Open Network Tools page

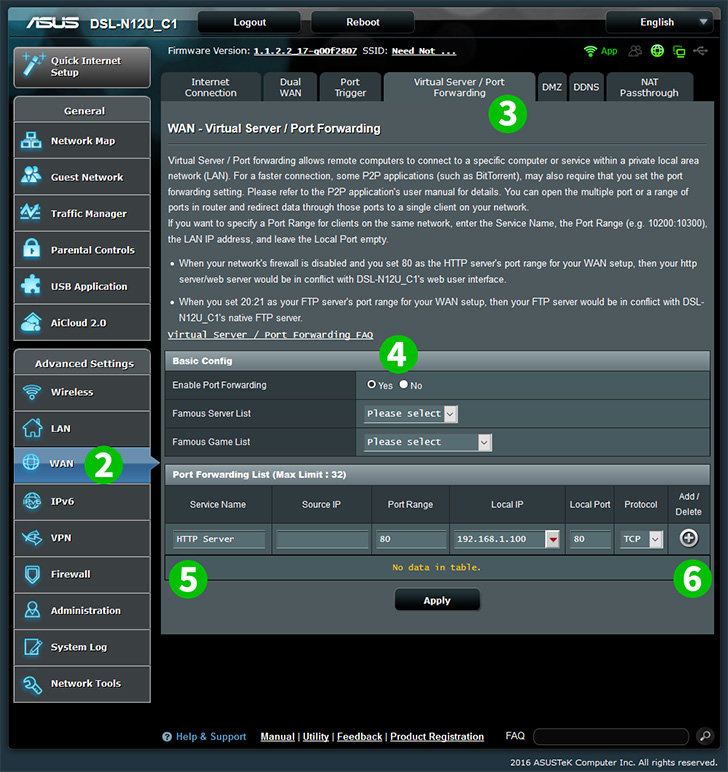coord(82,684)
